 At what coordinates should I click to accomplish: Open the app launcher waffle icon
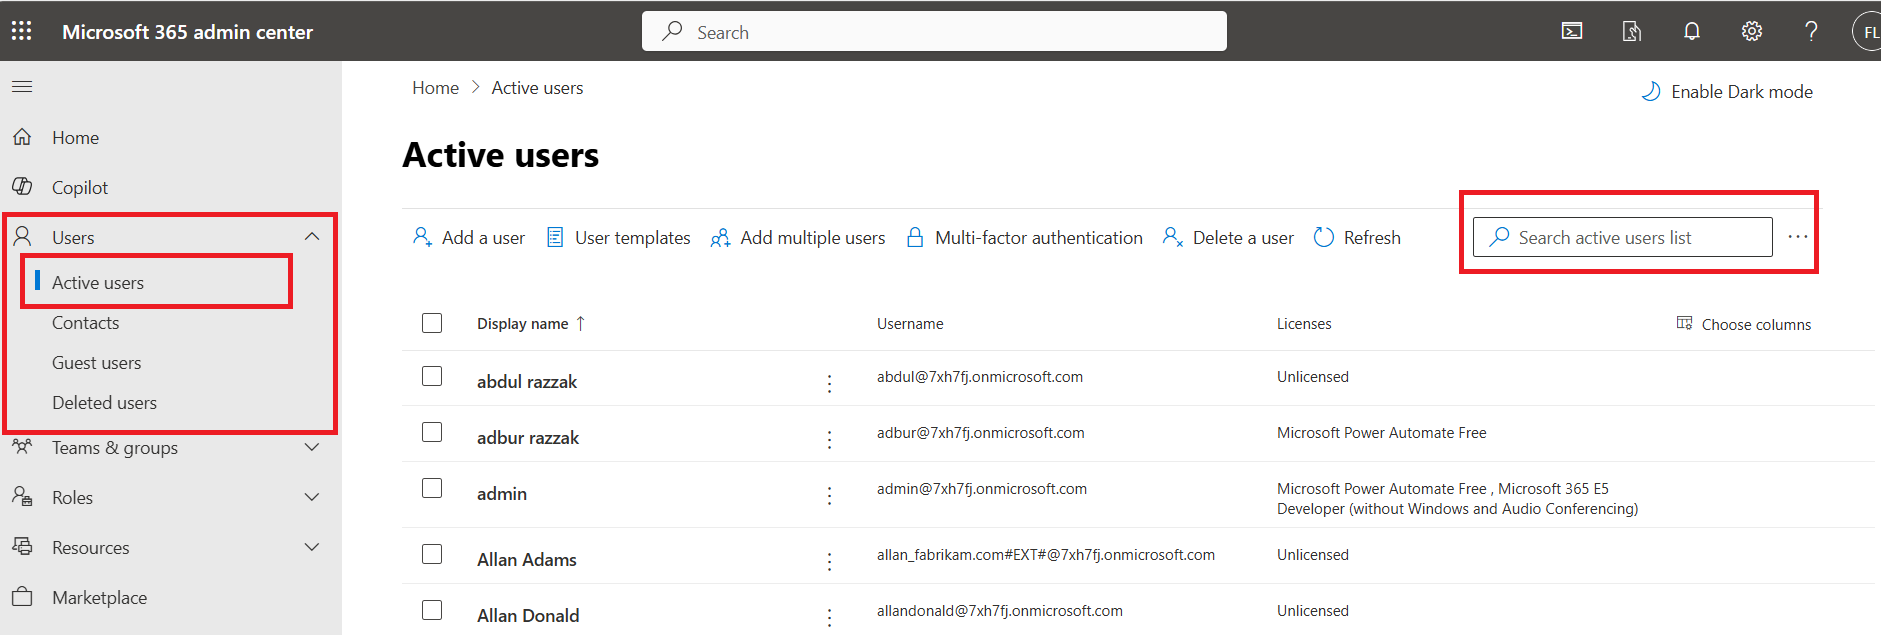coord(22,31)
